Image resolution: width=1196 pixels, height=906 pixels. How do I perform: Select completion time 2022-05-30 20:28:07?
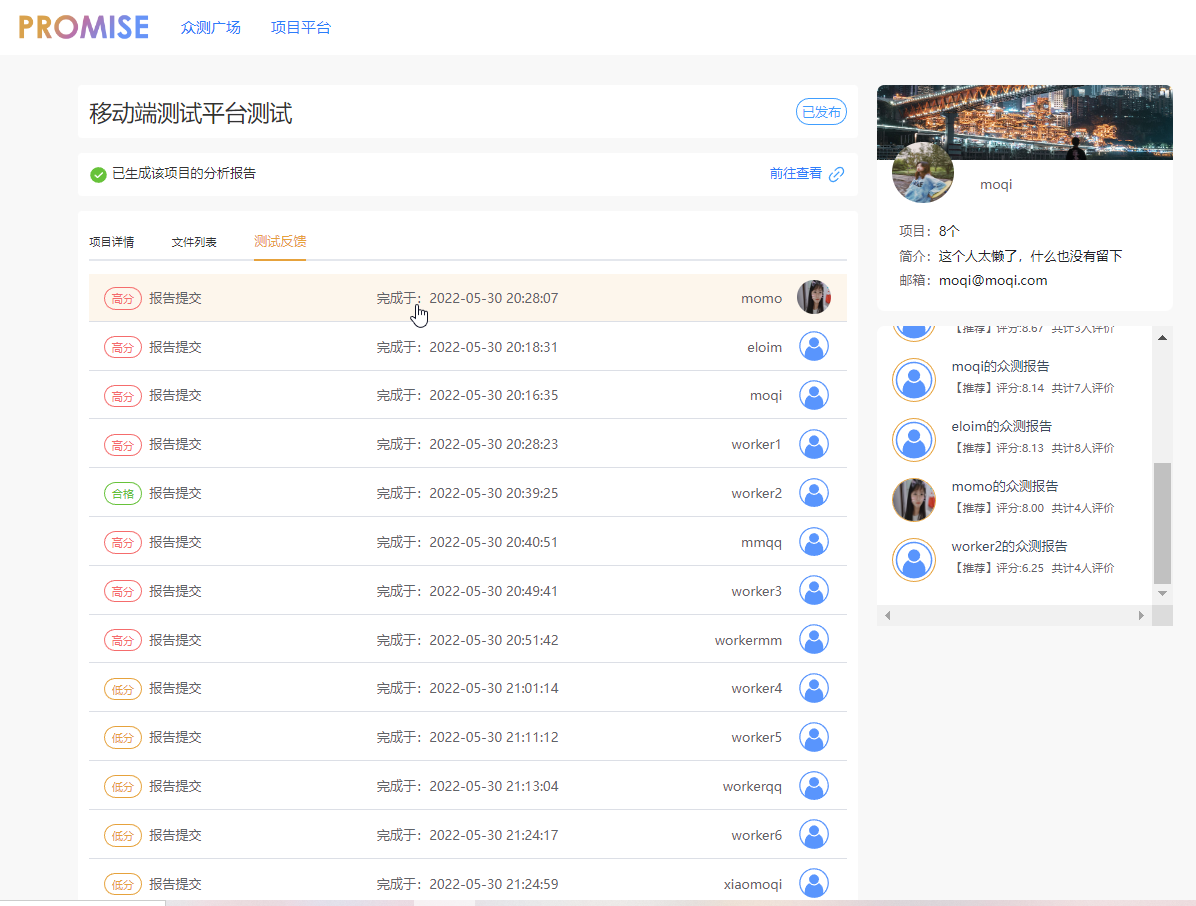tap(494, 298)
